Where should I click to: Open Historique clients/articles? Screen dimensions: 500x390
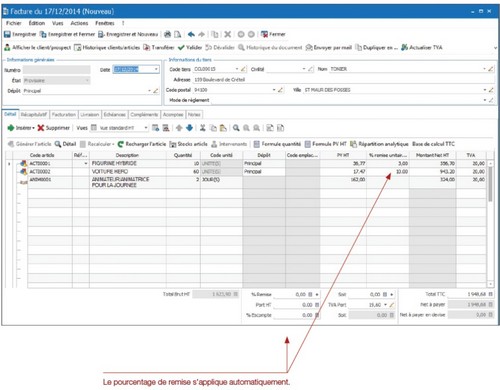coord(107,48)
